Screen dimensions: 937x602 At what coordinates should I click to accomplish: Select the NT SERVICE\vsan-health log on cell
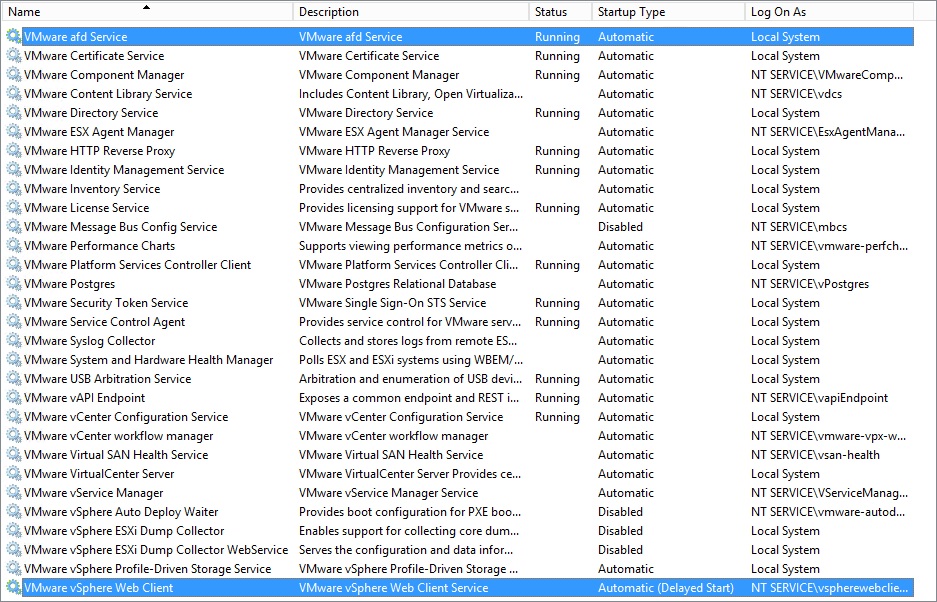(x=815, y=455)
